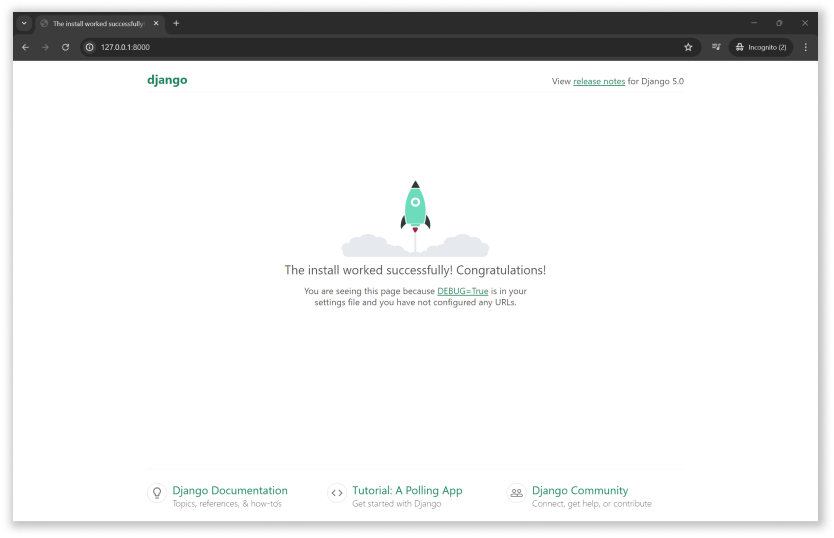The image size is (834, 538).
Task: Click the django logo text
Action: coord(167,80)
